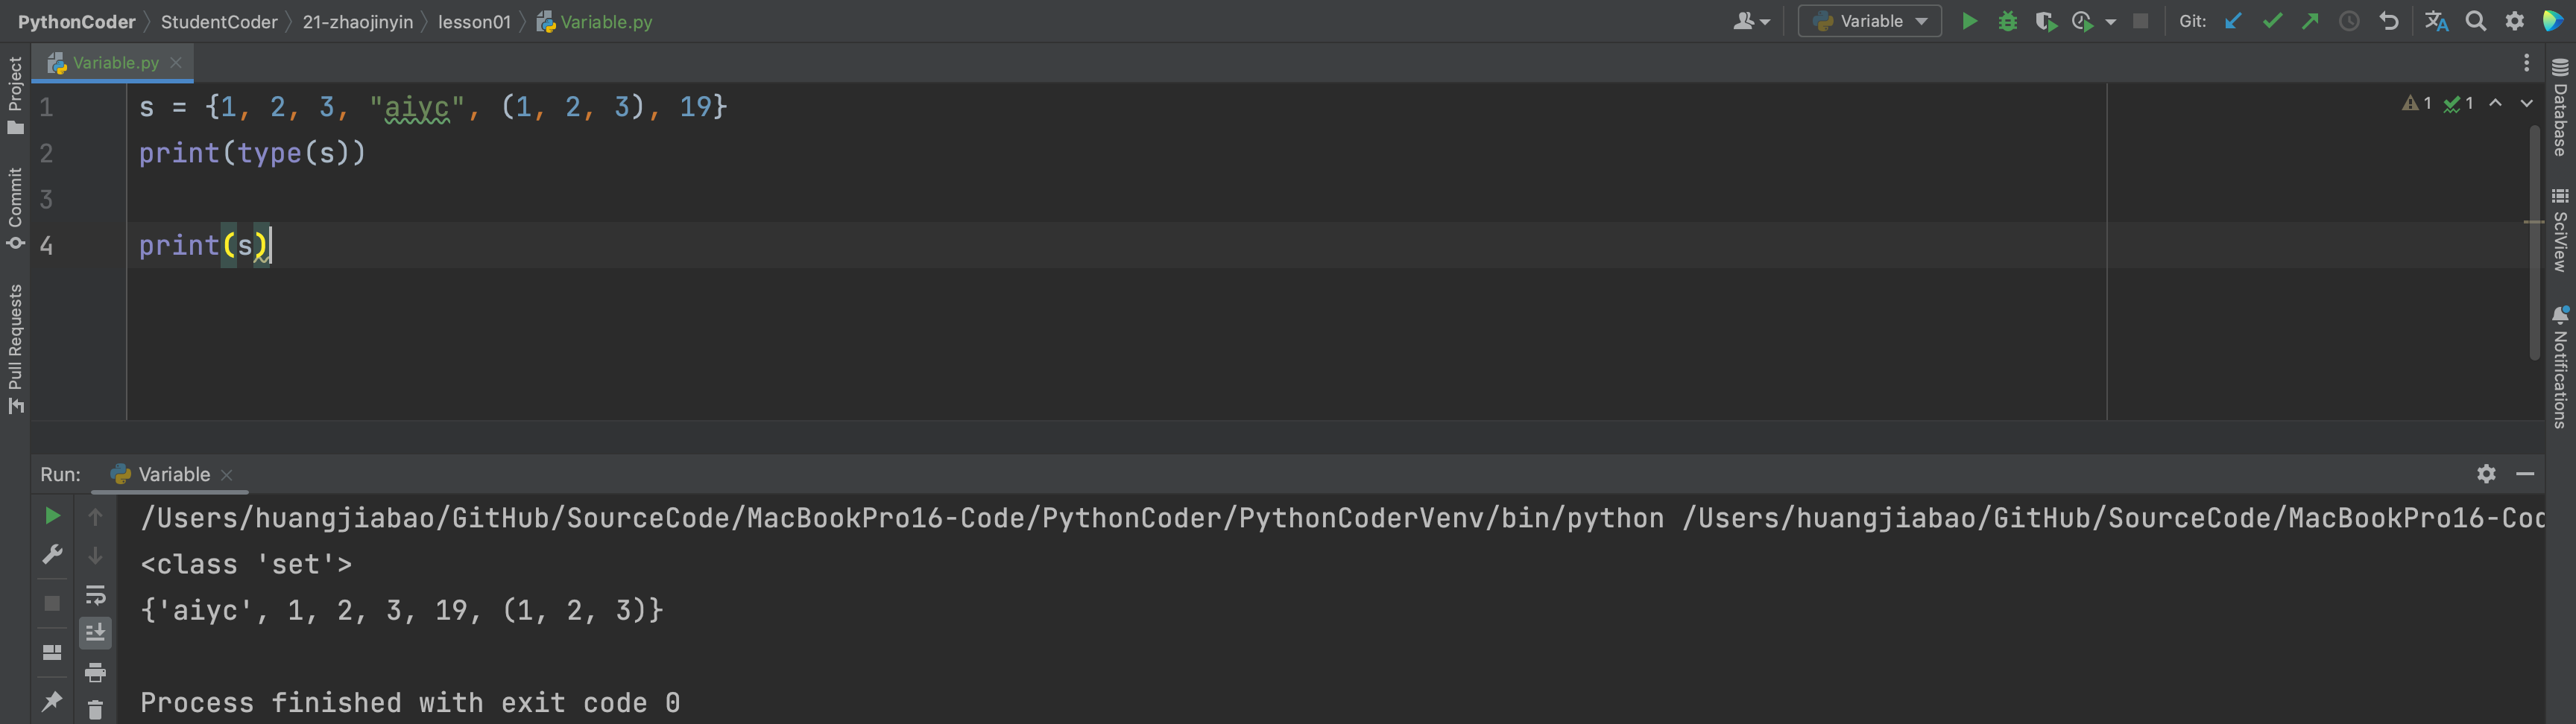Image resolution: width=2576 pixels, height=724 pixels.
Task: Push commits with Git green arrow
Action: click(x=2310, y=21)
